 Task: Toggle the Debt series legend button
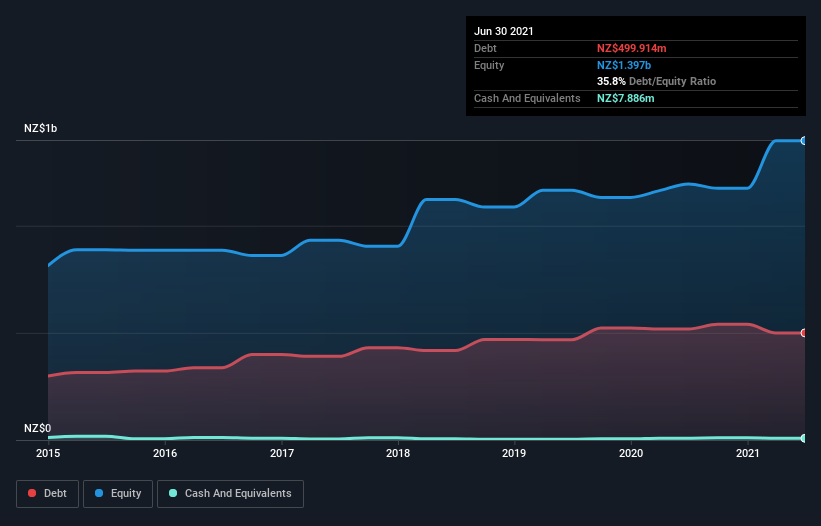point(48,494)
